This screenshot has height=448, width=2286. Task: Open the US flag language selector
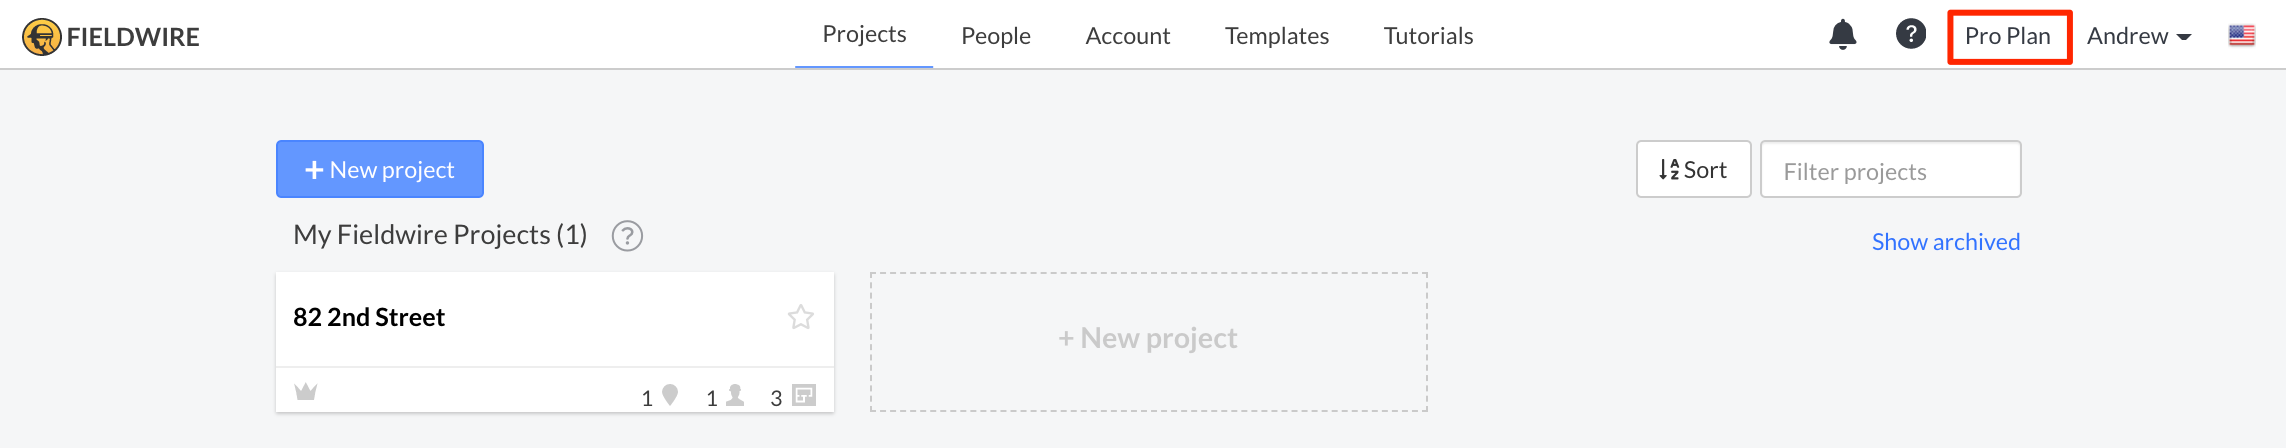click(2242, 36)
